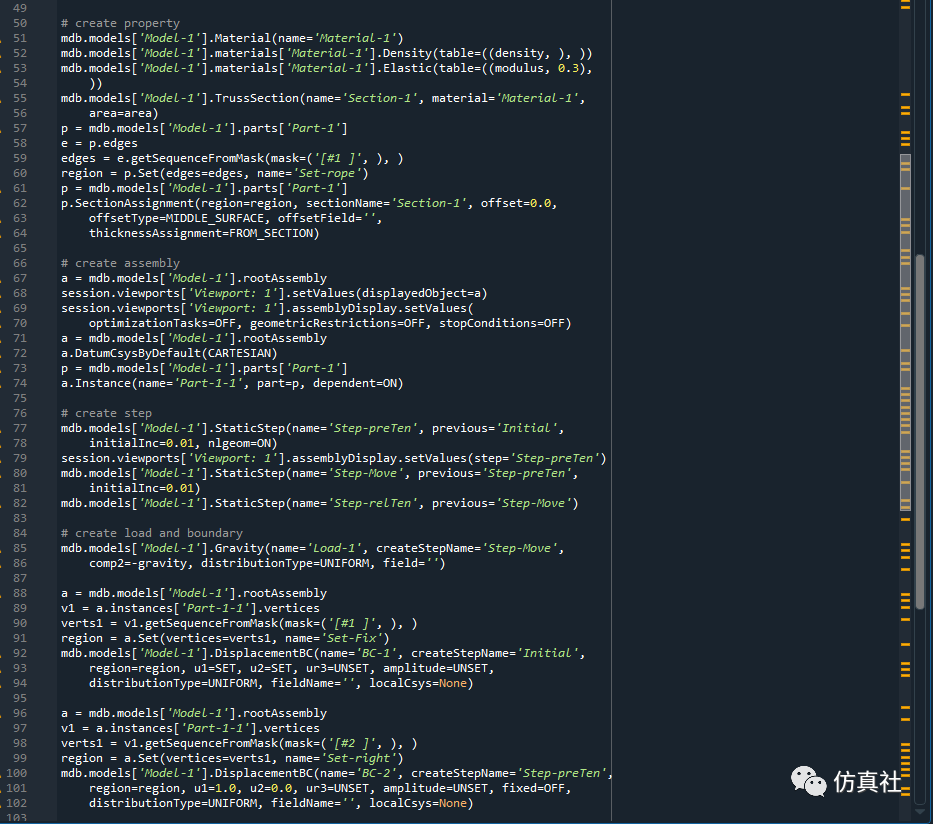Click line number 84 in the gutter
The width and height of the screenshot is (933, 824).
pyautogui.click(x=20, y=533)
